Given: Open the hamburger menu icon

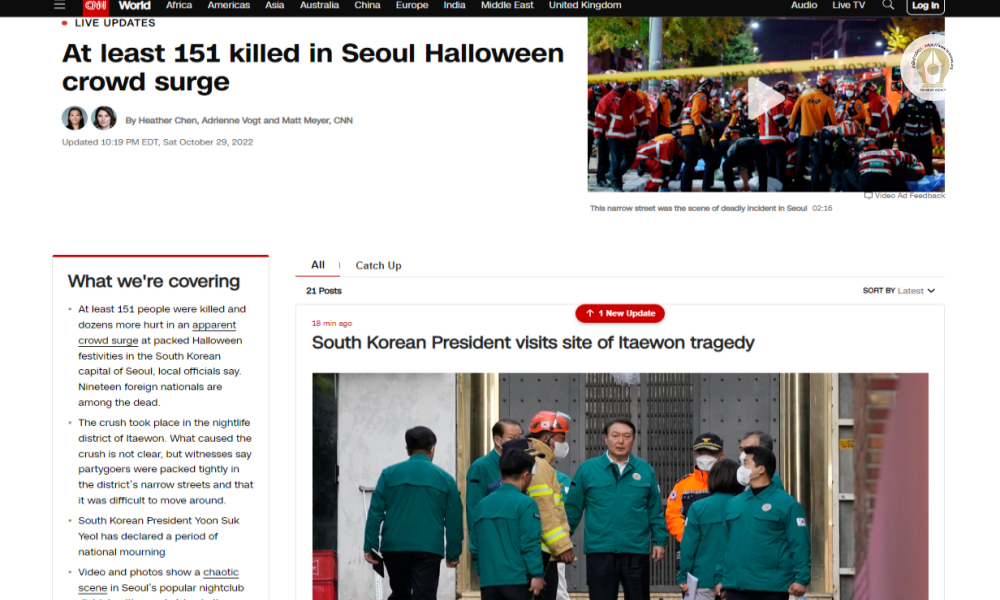Looking at the screenshot, I should pos(60,6).
